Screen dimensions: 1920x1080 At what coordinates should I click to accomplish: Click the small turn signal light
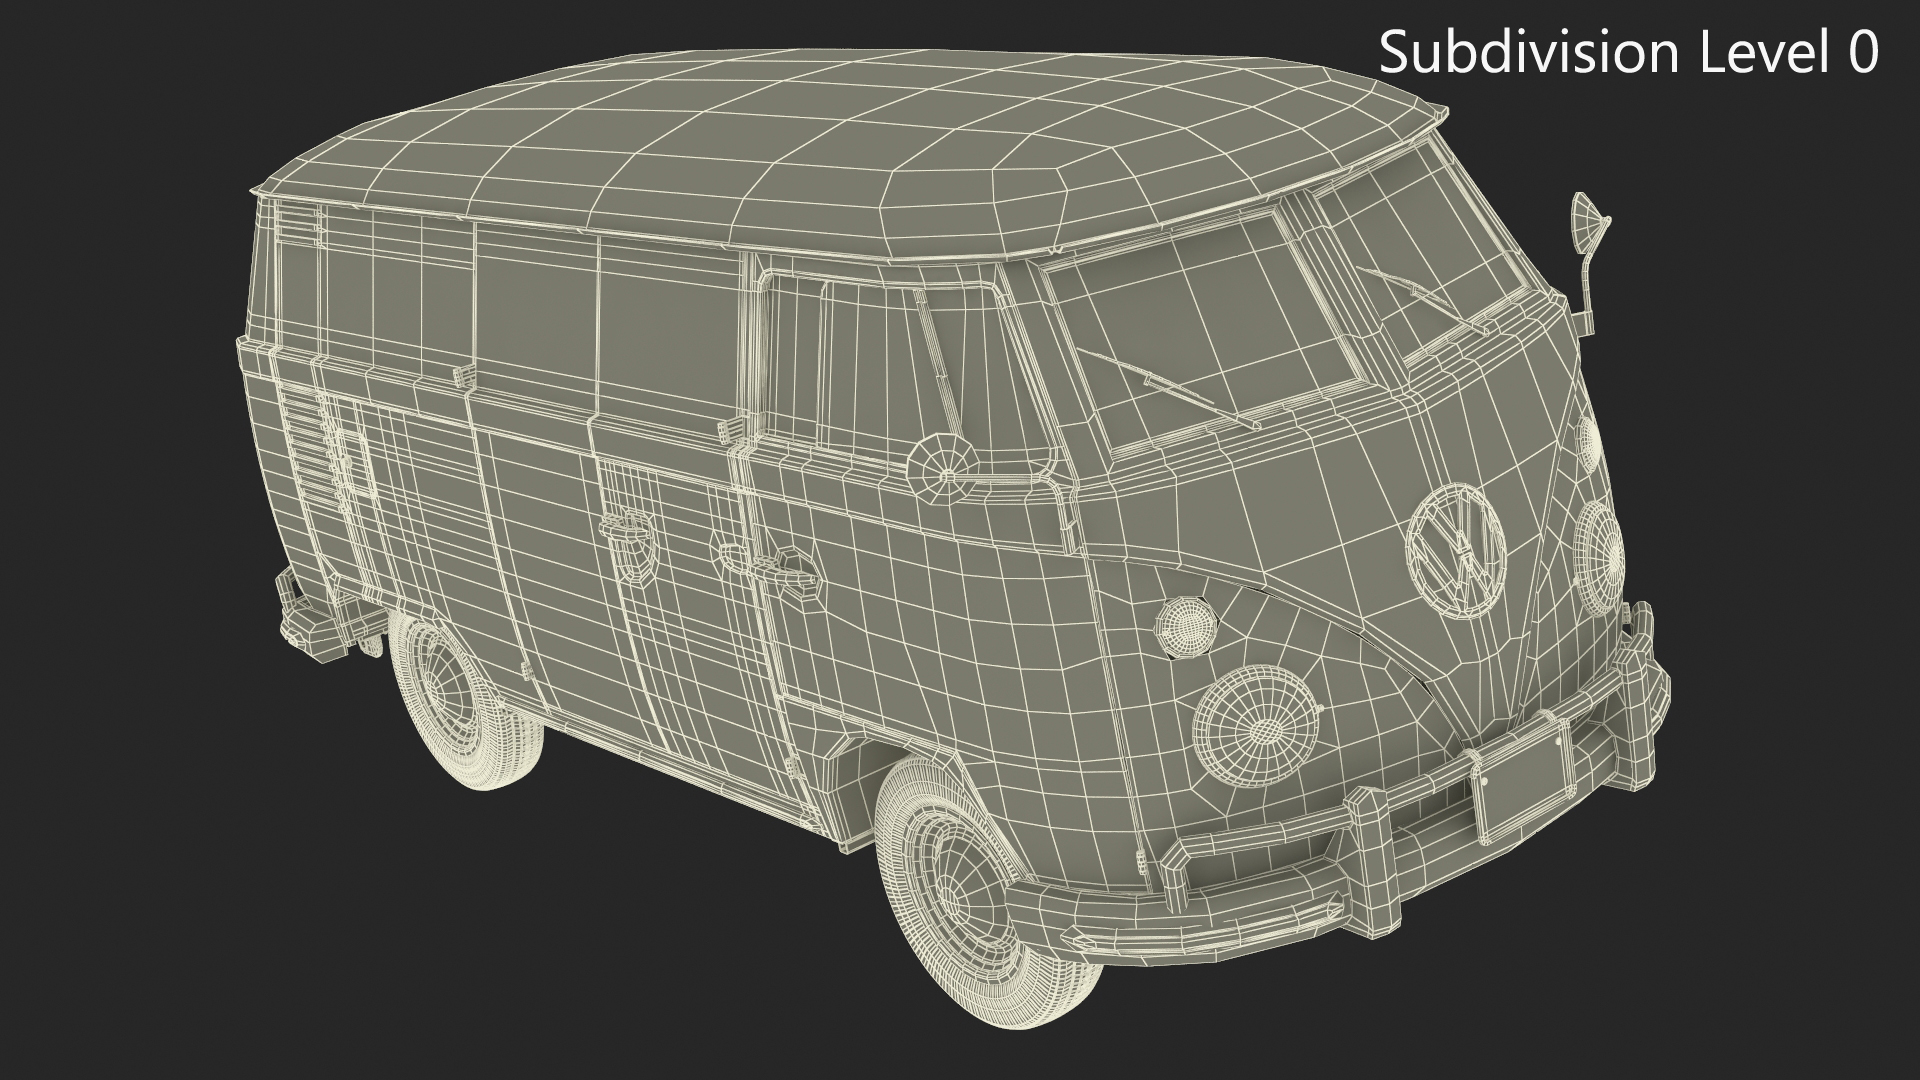click(1188, 626)
